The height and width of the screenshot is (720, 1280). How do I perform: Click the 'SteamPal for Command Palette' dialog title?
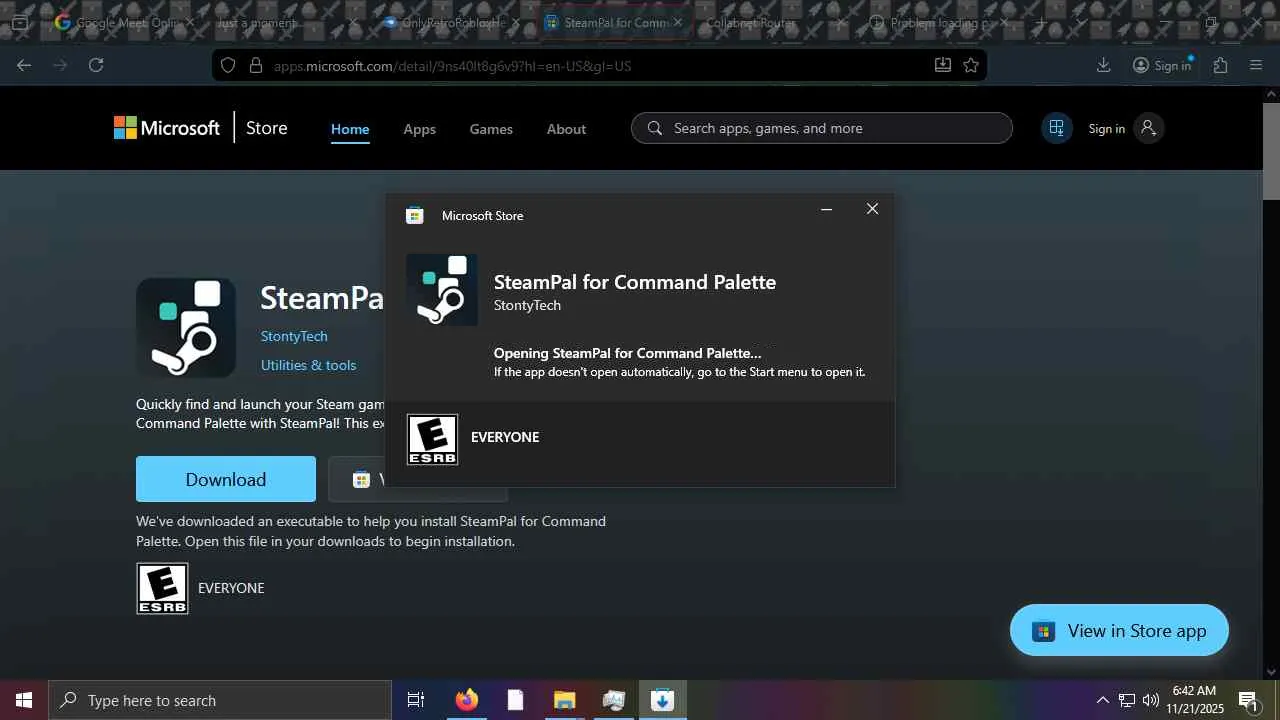pyautogui.click(x=635, y=282)
